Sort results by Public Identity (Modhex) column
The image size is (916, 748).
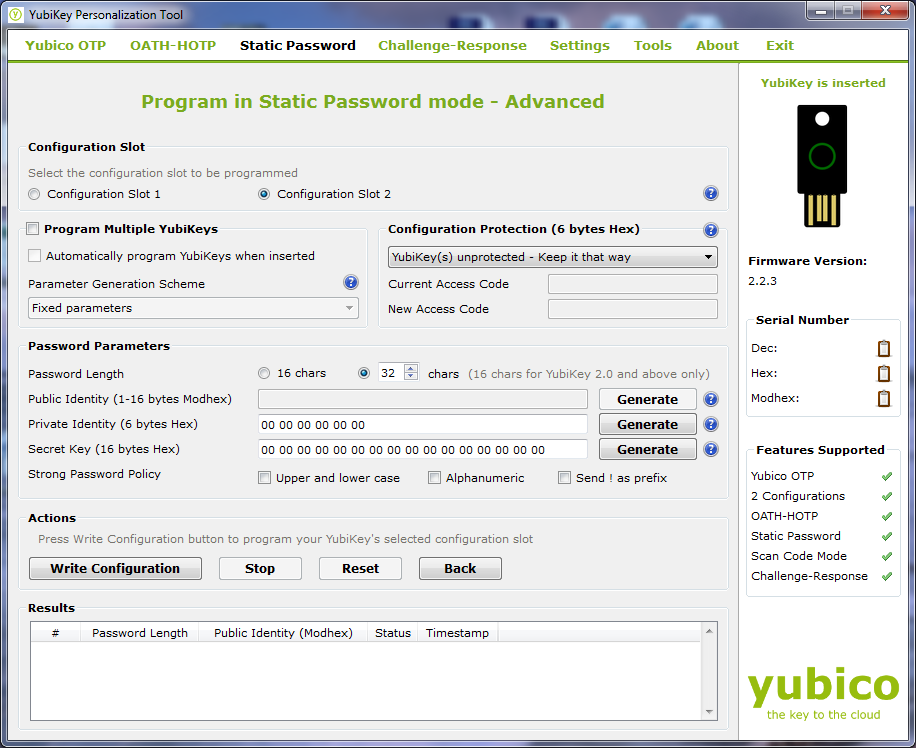283,633
